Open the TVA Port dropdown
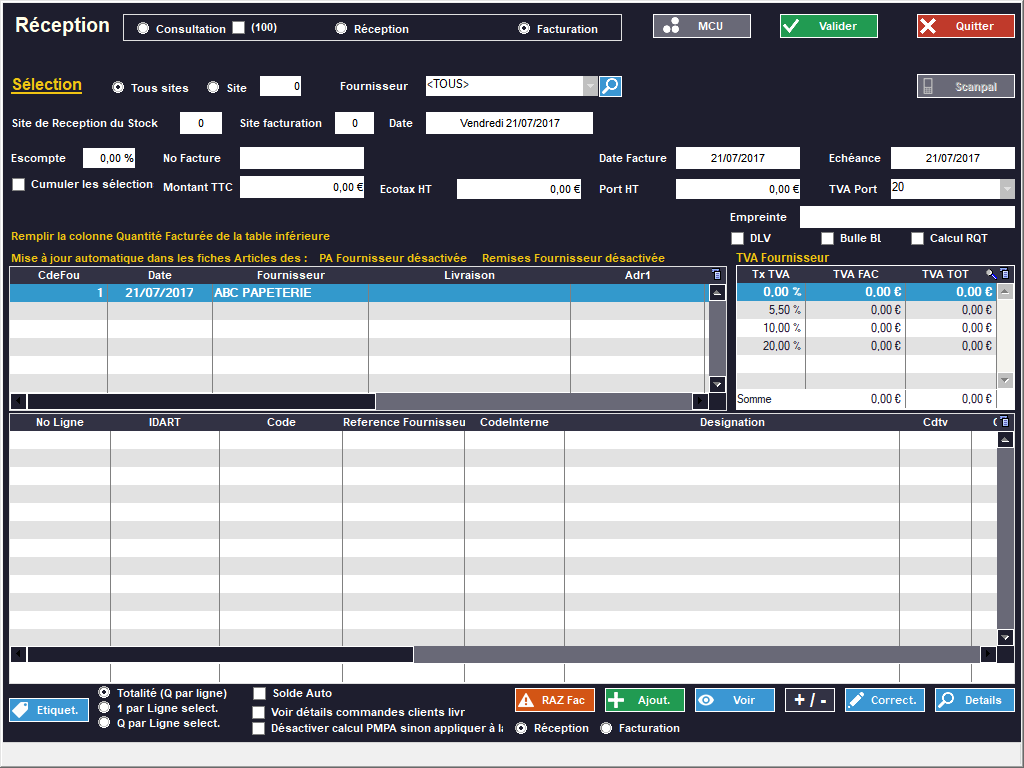This screenshot has height=768, width=1024. click(1006, 189)
